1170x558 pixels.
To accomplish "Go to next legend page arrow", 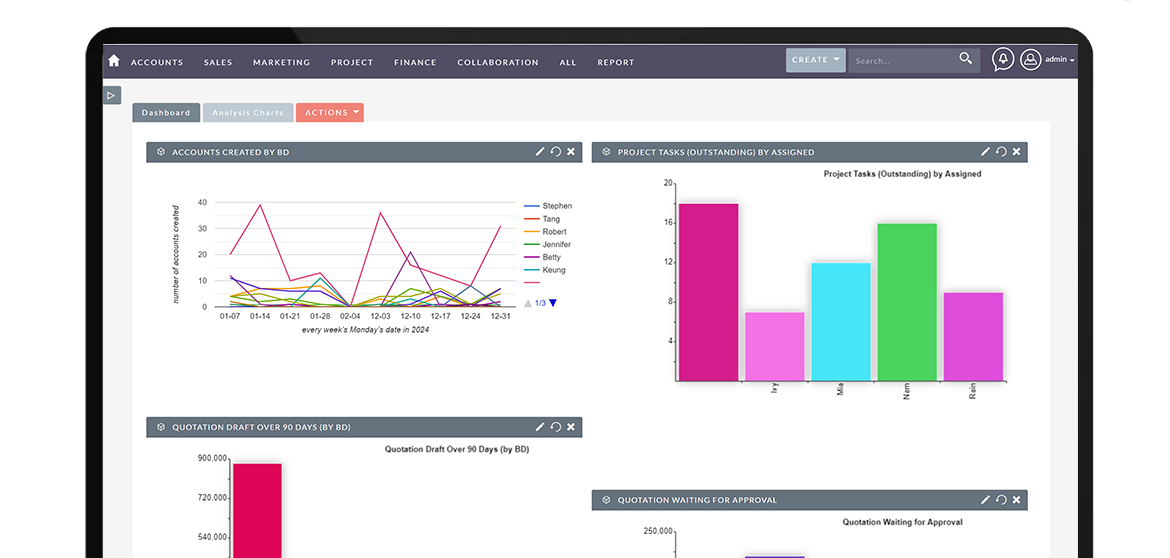I will 553,303.
